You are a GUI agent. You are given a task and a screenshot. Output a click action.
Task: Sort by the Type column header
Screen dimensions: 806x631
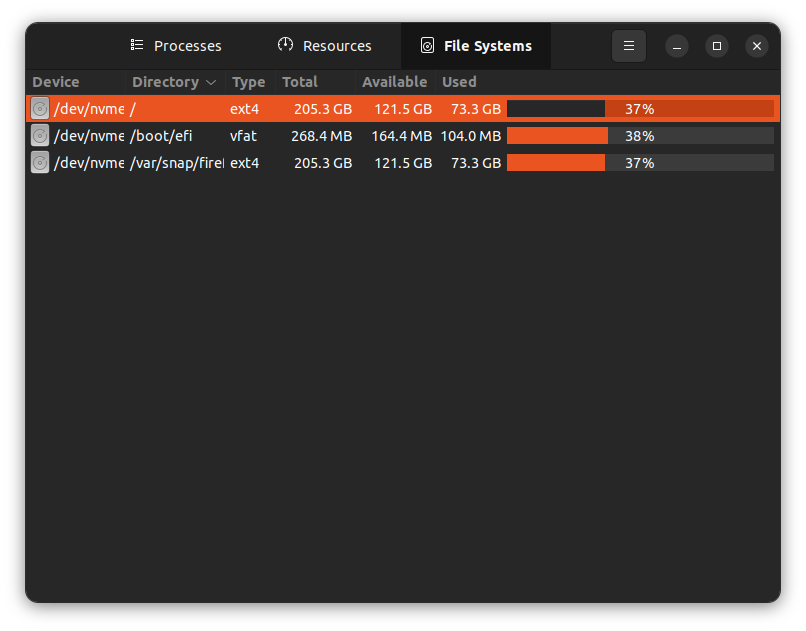pyautogui.click(x=249, y=82)
